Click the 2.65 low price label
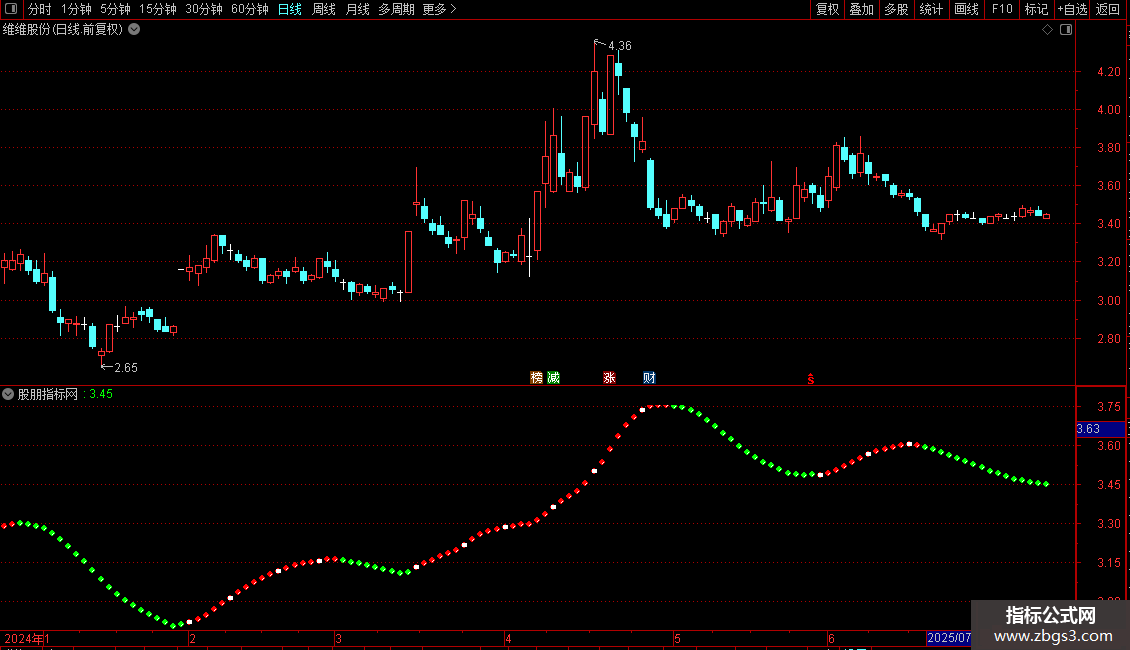Screen dimensions: 1130x650 tap(126, 368)
